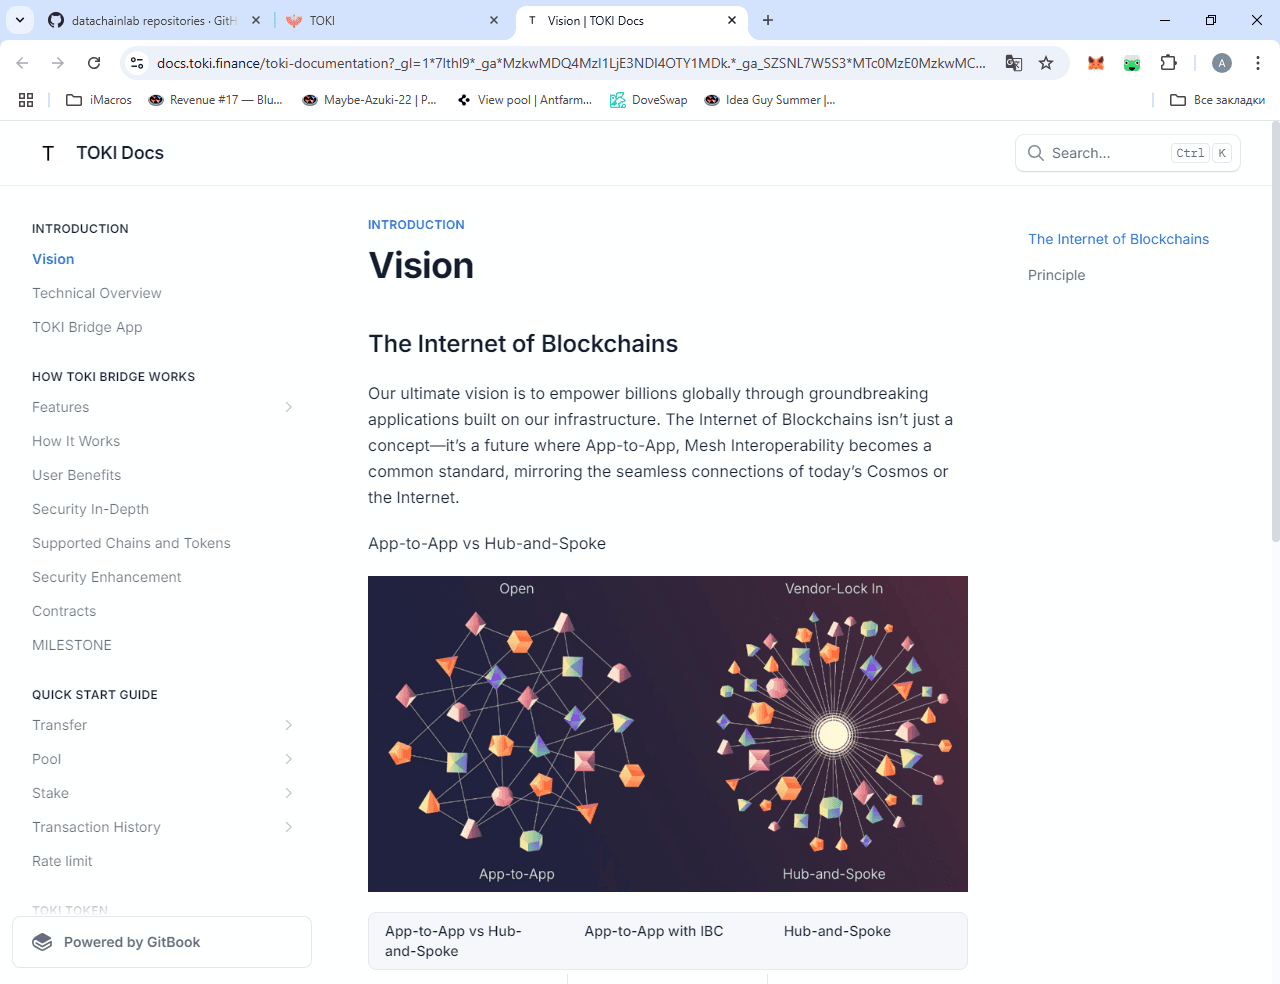
Task: Jump to the Principle section
Action: click(1056, 275)
